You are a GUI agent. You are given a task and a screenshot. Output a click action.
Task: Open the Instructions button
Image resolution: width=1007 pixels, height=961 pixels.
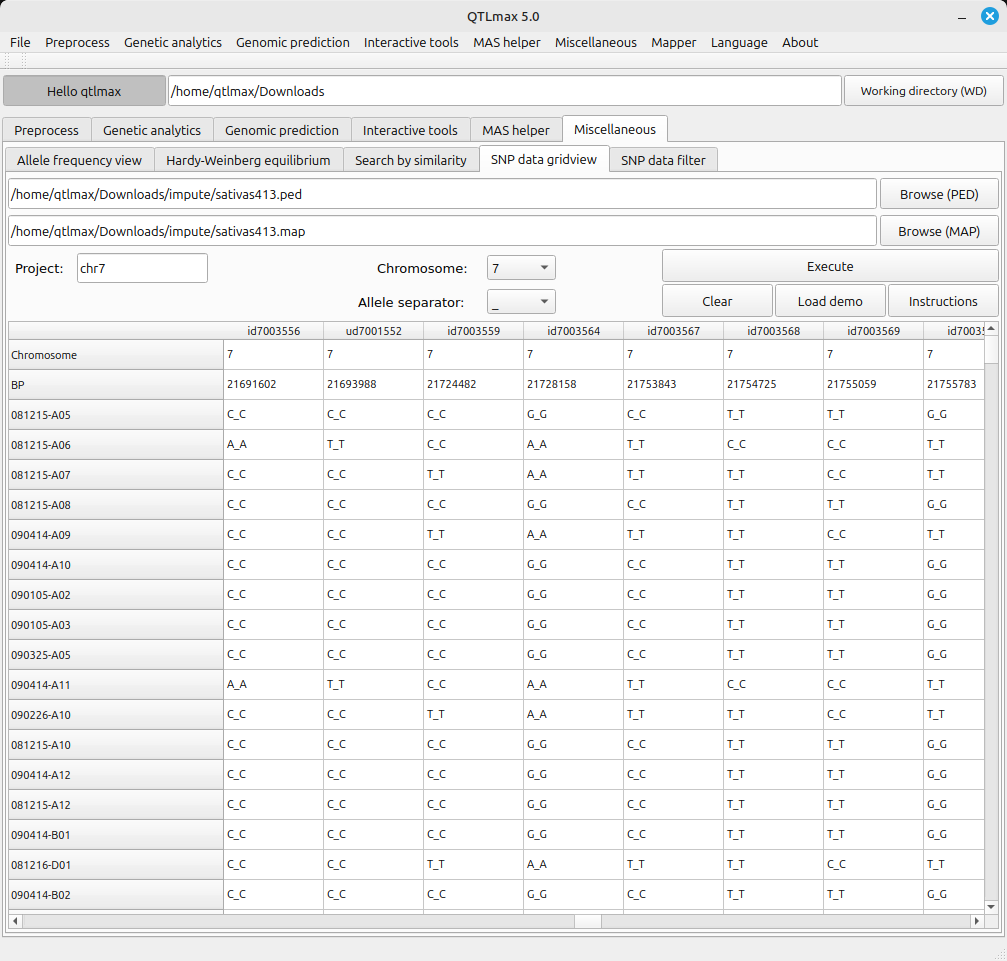point(942,301)
